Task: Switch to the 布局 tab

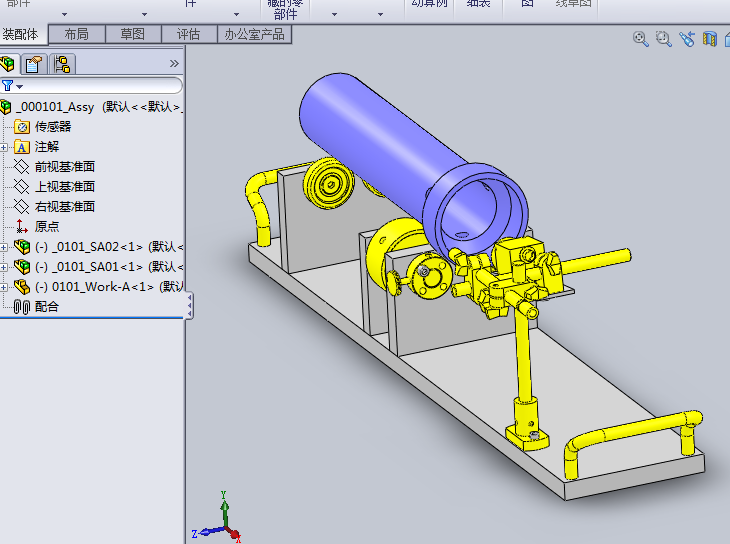Action: click(x=76, y=34)
